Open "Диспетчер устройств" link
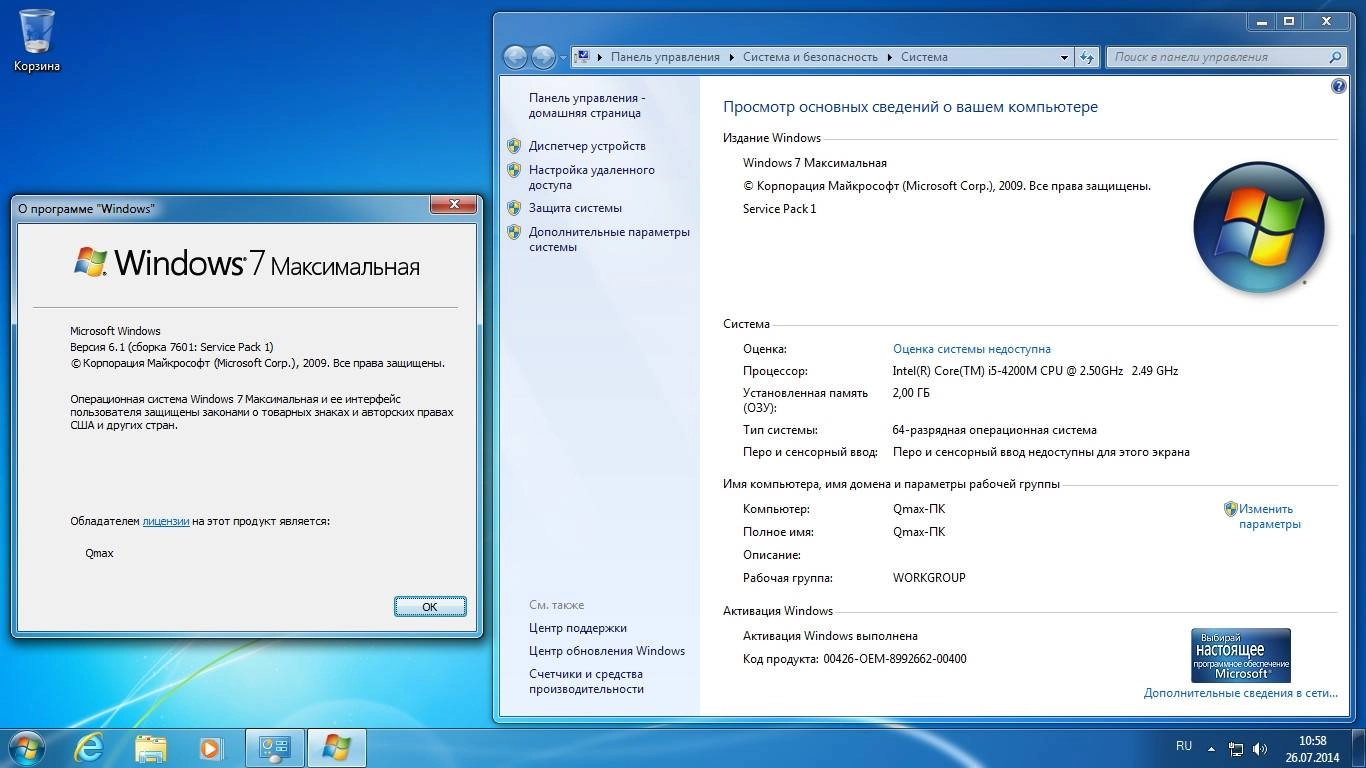This screenshot has height=768, width=1366. coord(587,146)
